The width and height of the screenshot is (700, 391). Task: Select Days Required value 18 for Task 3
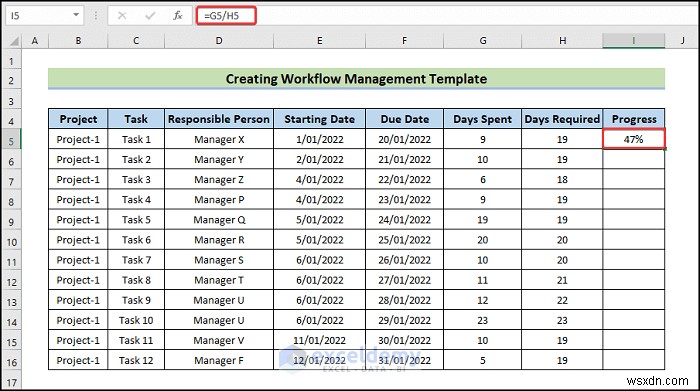coord(562,179)
